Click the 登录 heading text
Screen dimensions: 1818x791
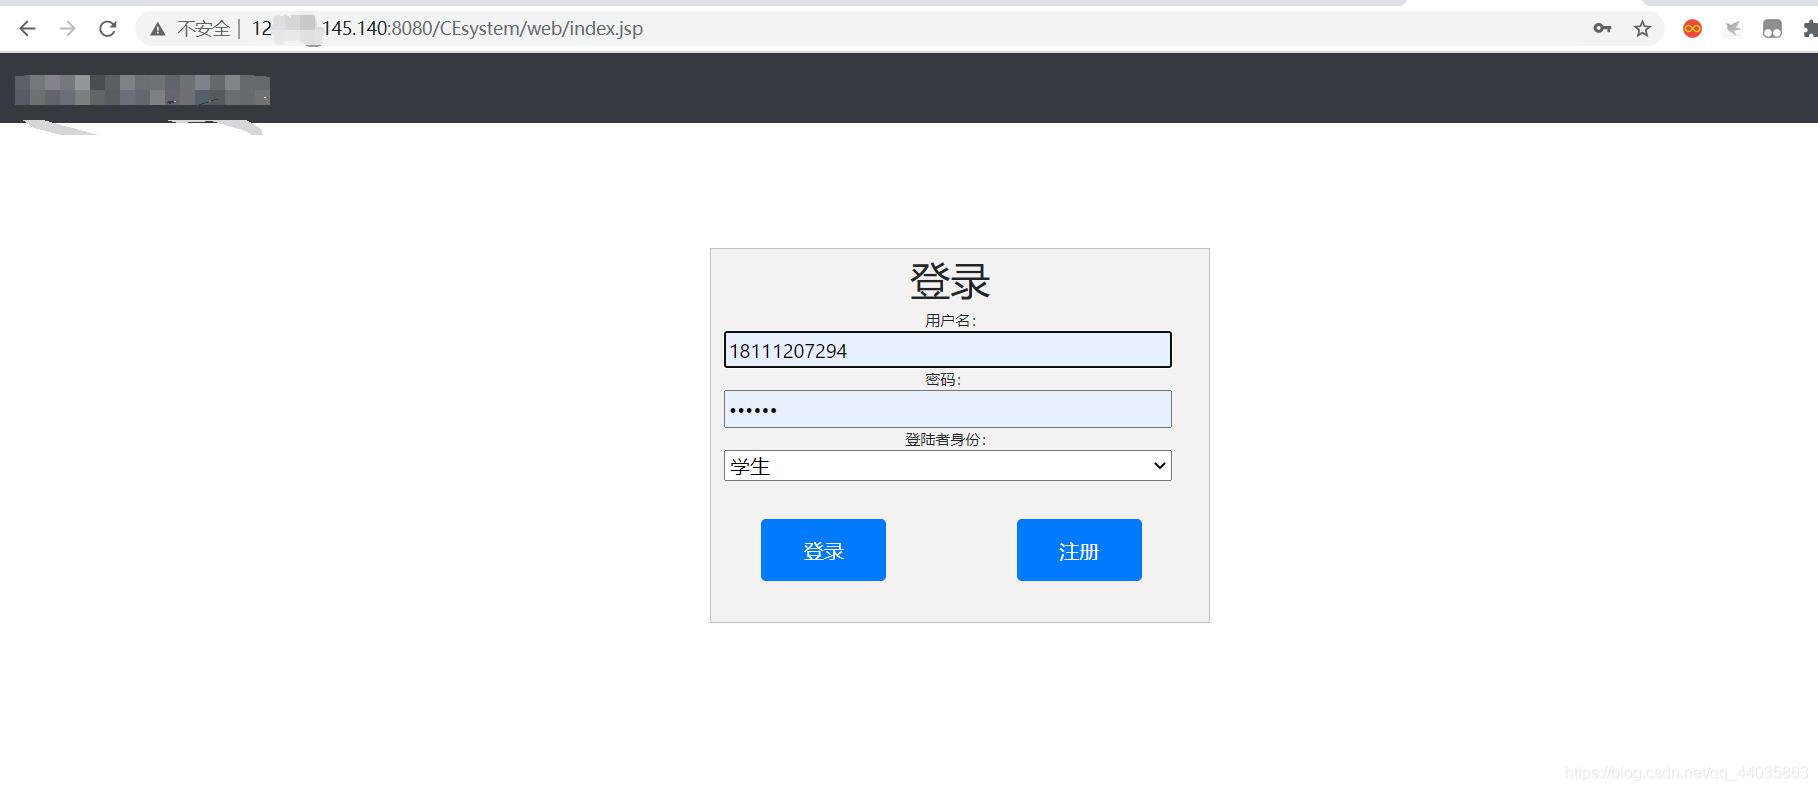949,281
